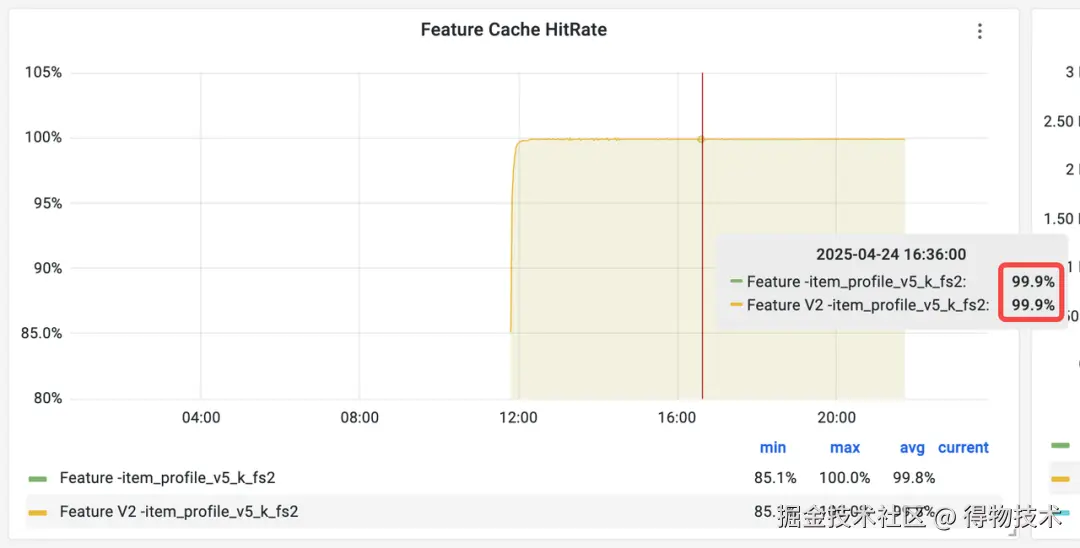This screenshot has height=548, width=1080.
Task: Click the Feature Cache HitRate panel title
Action: (513, 30)
